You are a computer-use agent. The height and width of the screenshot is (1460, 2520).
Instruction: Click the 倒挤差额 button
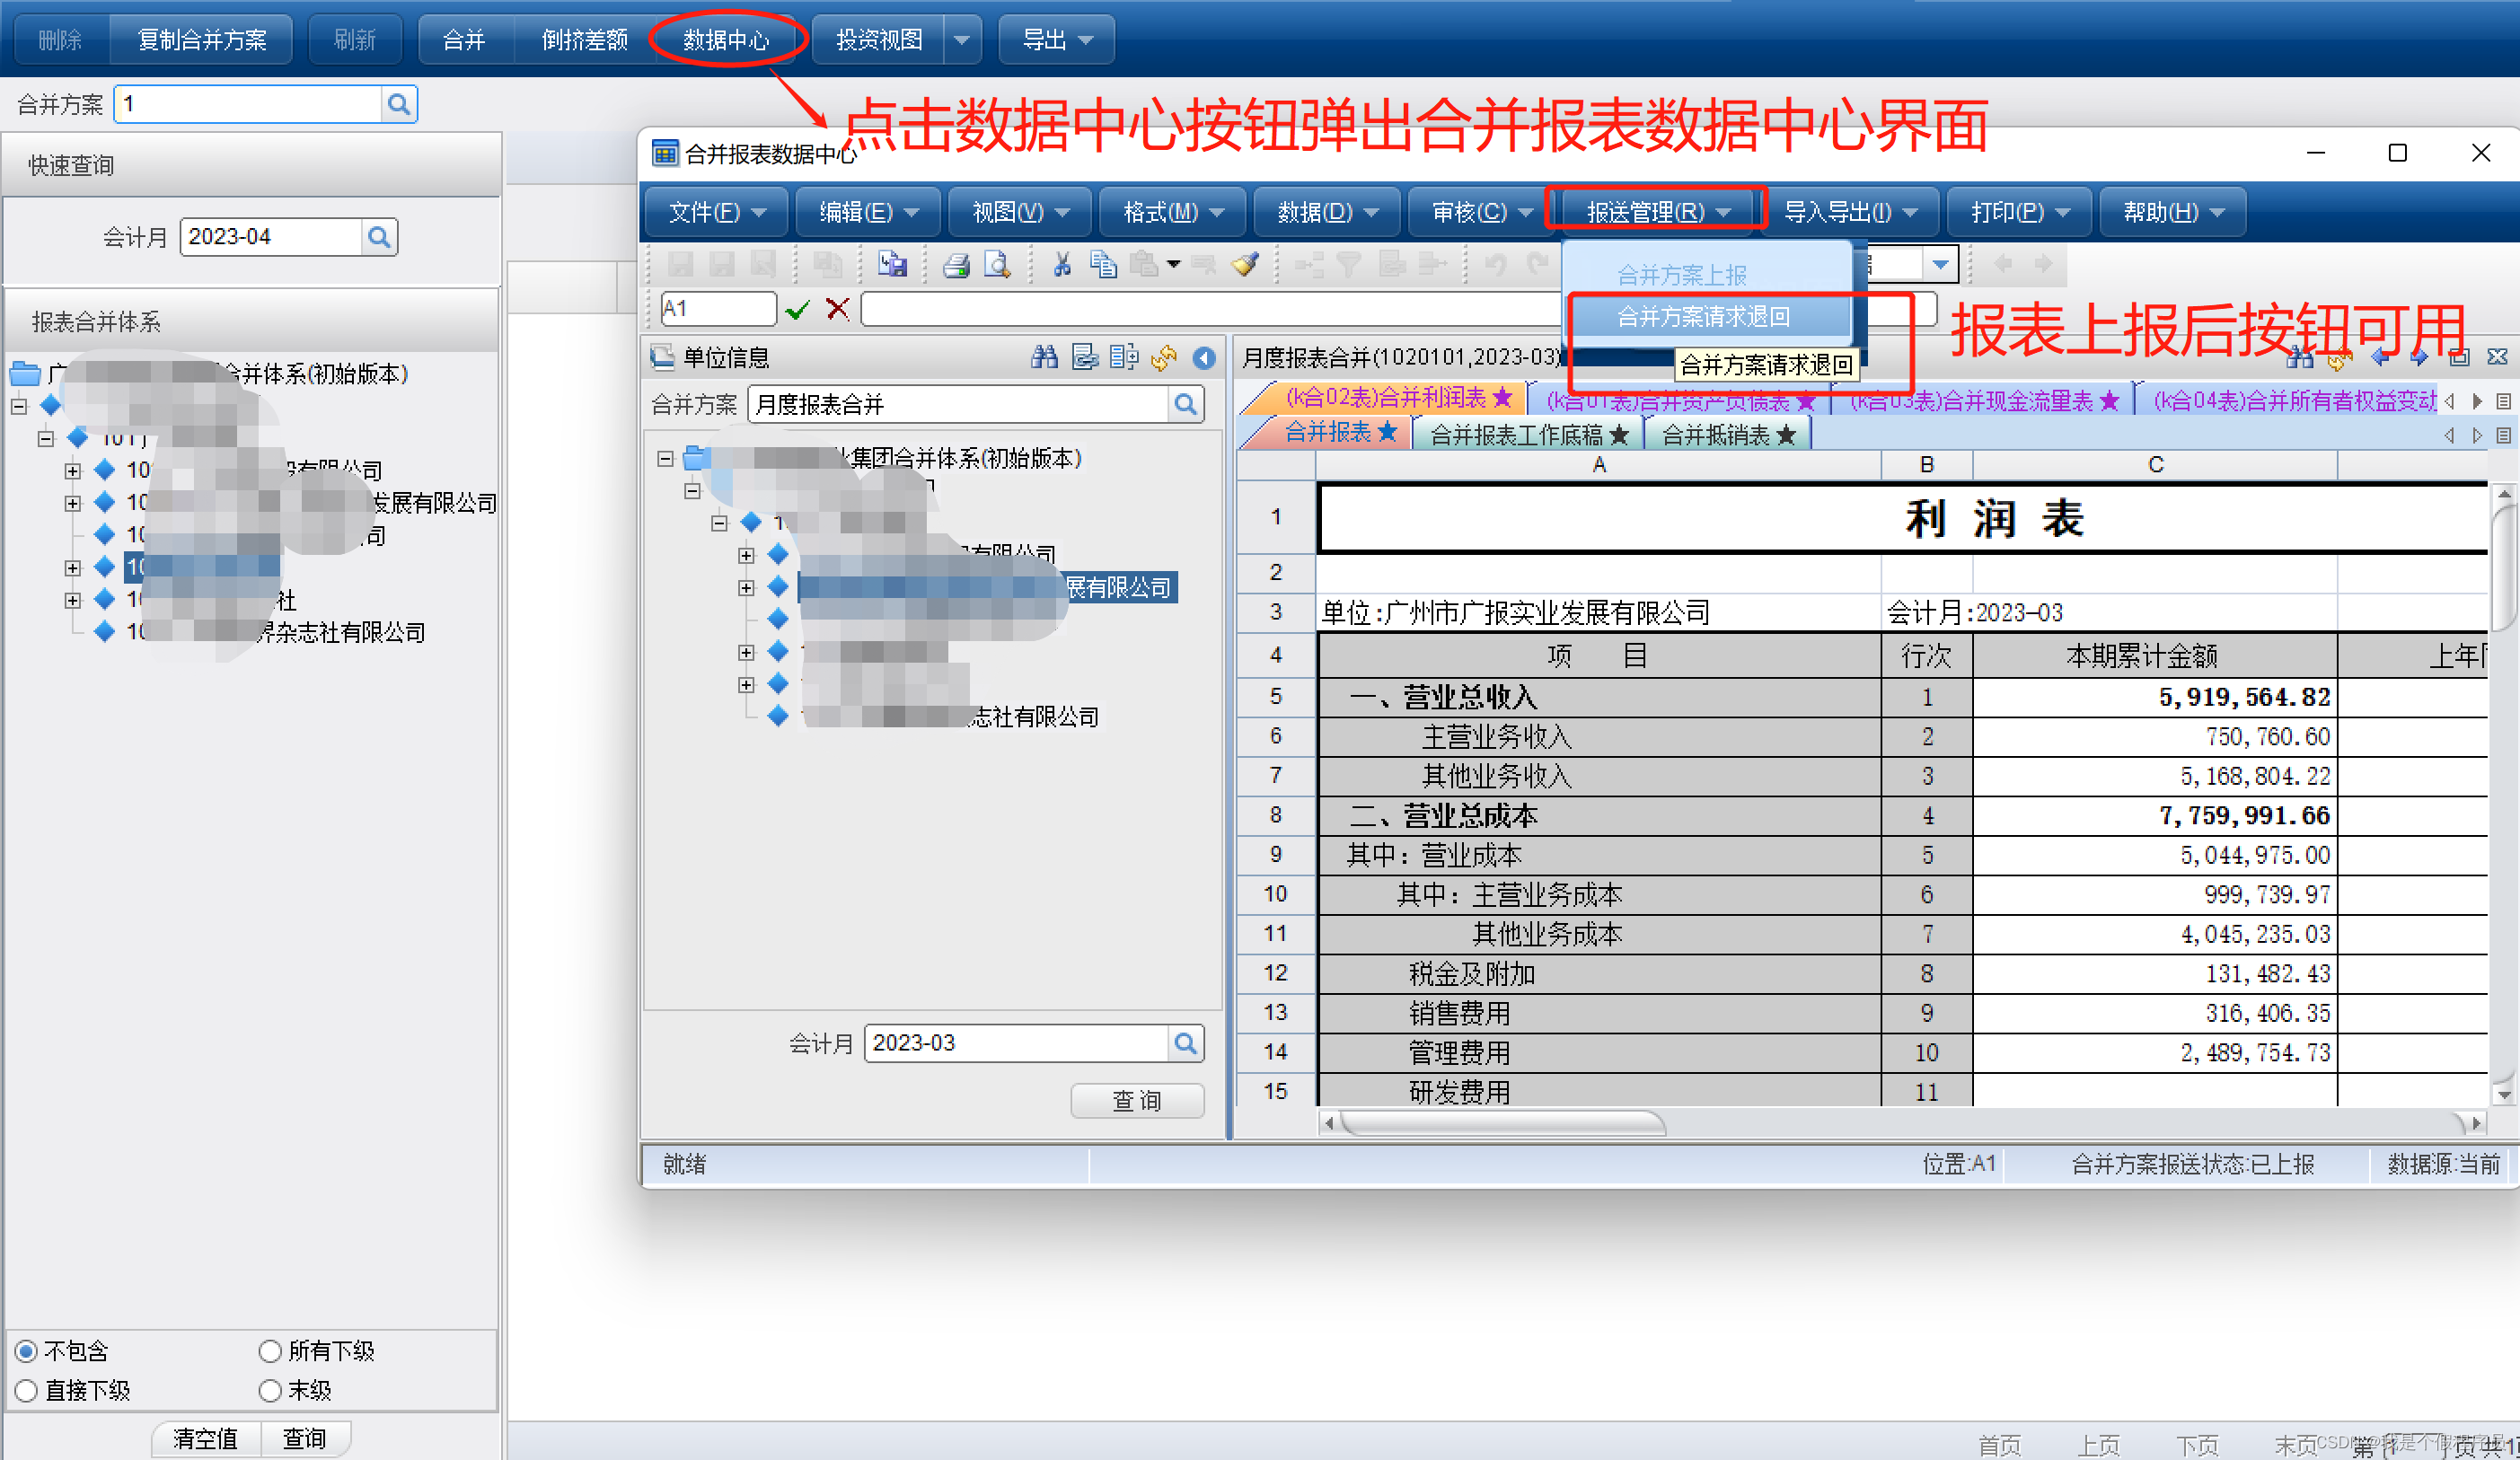click(585, 40)
